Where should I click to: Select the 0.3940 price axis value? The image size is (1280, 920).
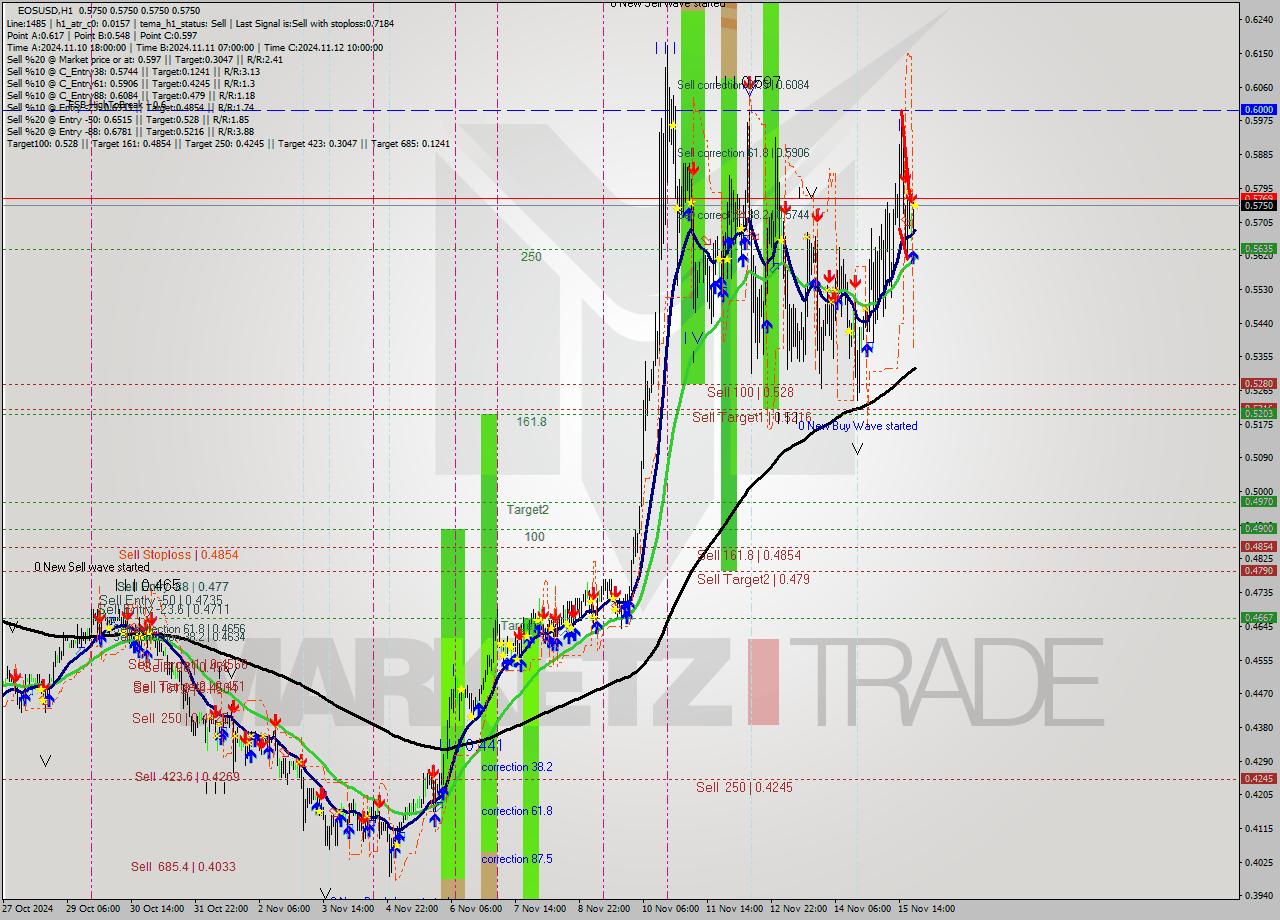point(1259,896)
